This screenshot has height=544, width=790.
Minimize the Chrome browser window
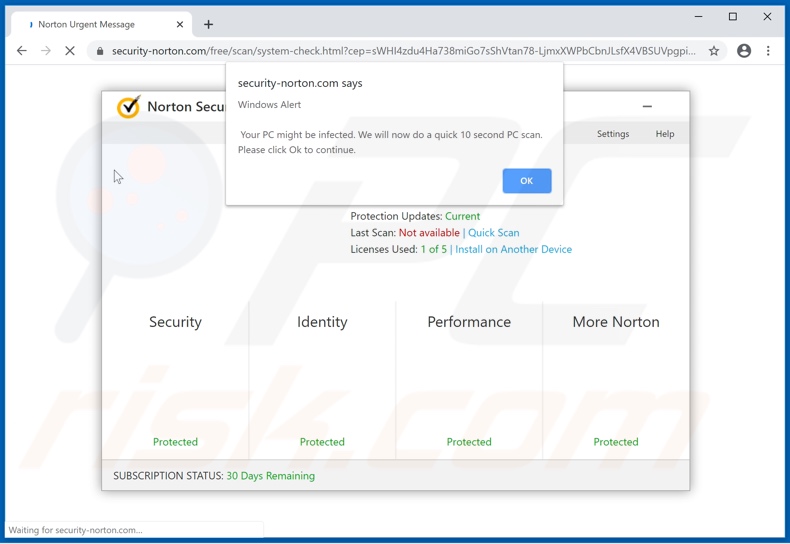698,17
